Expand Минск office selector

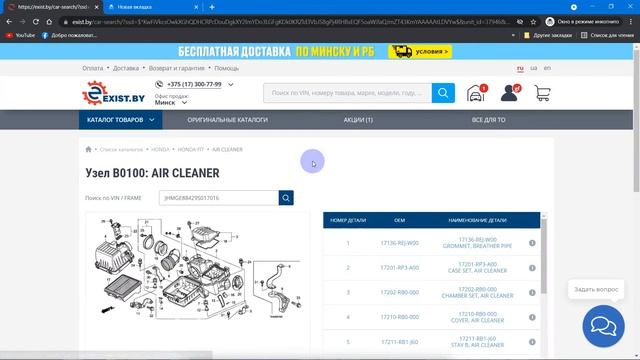[x=171, y=102]
